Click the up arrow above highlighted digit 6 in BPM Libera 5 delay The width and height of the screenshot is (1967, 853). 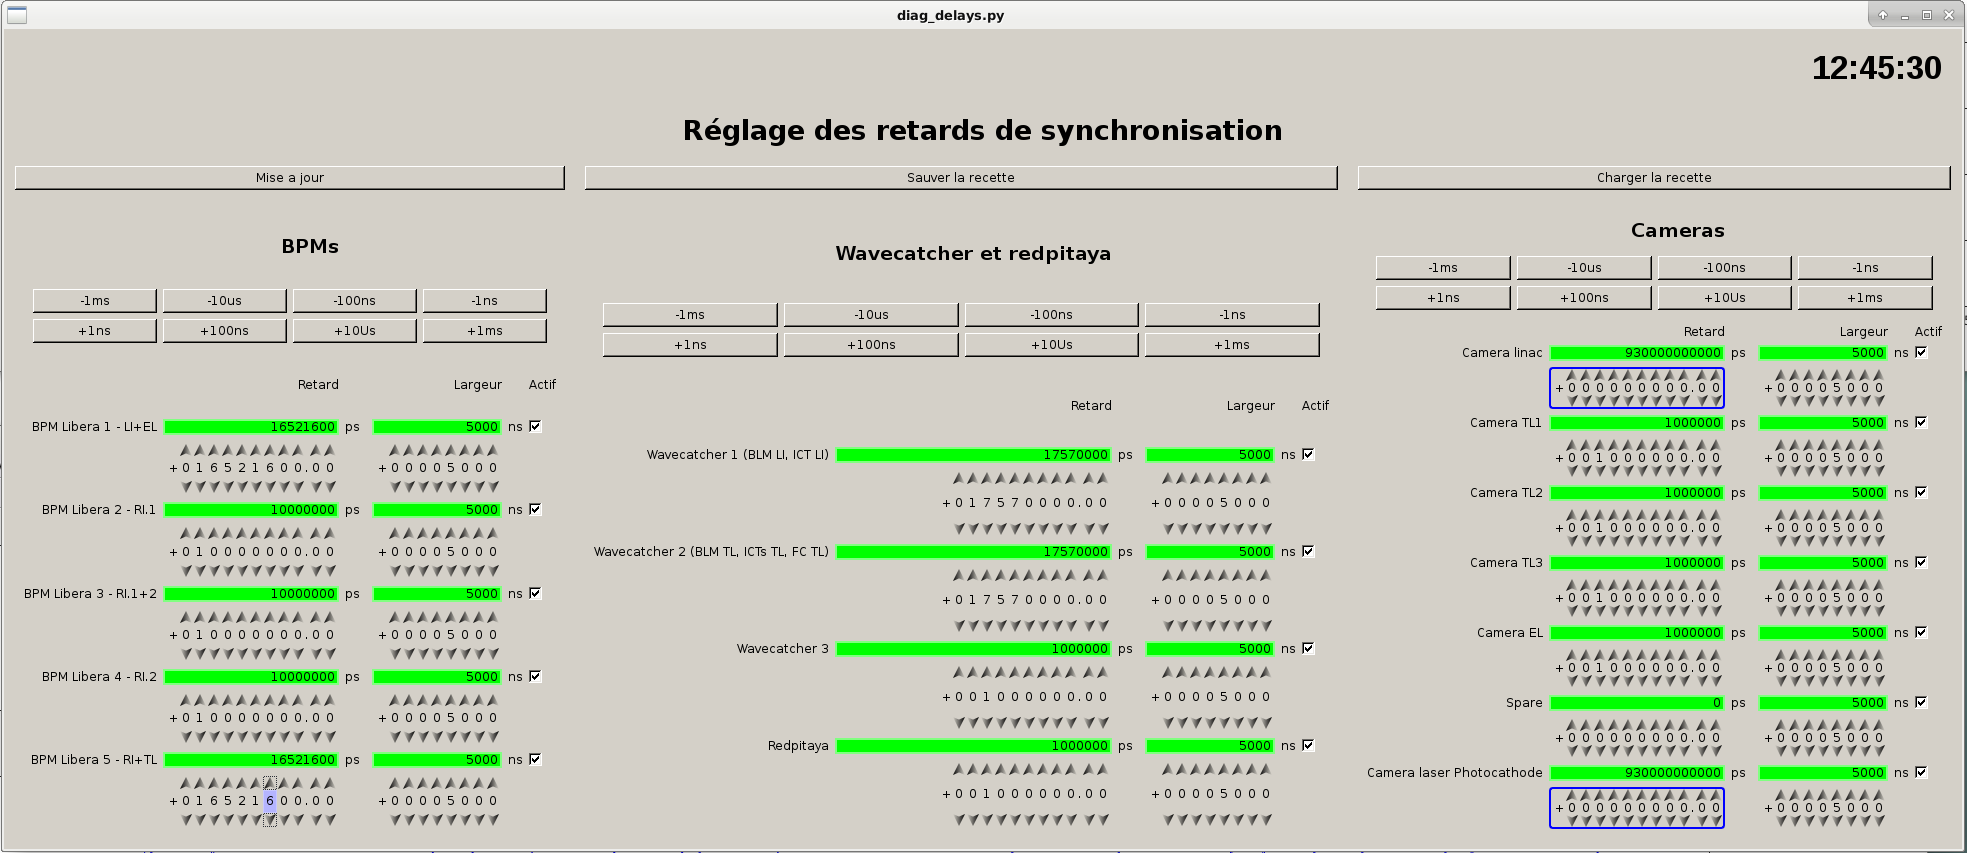click(x=270, y=783)
